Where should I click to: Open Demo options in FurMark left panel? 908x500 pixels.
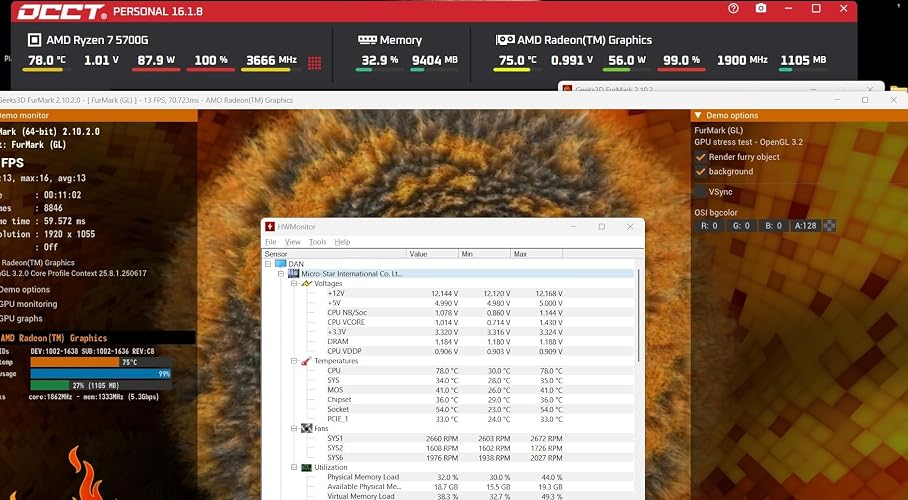click(x=25, y=290)
